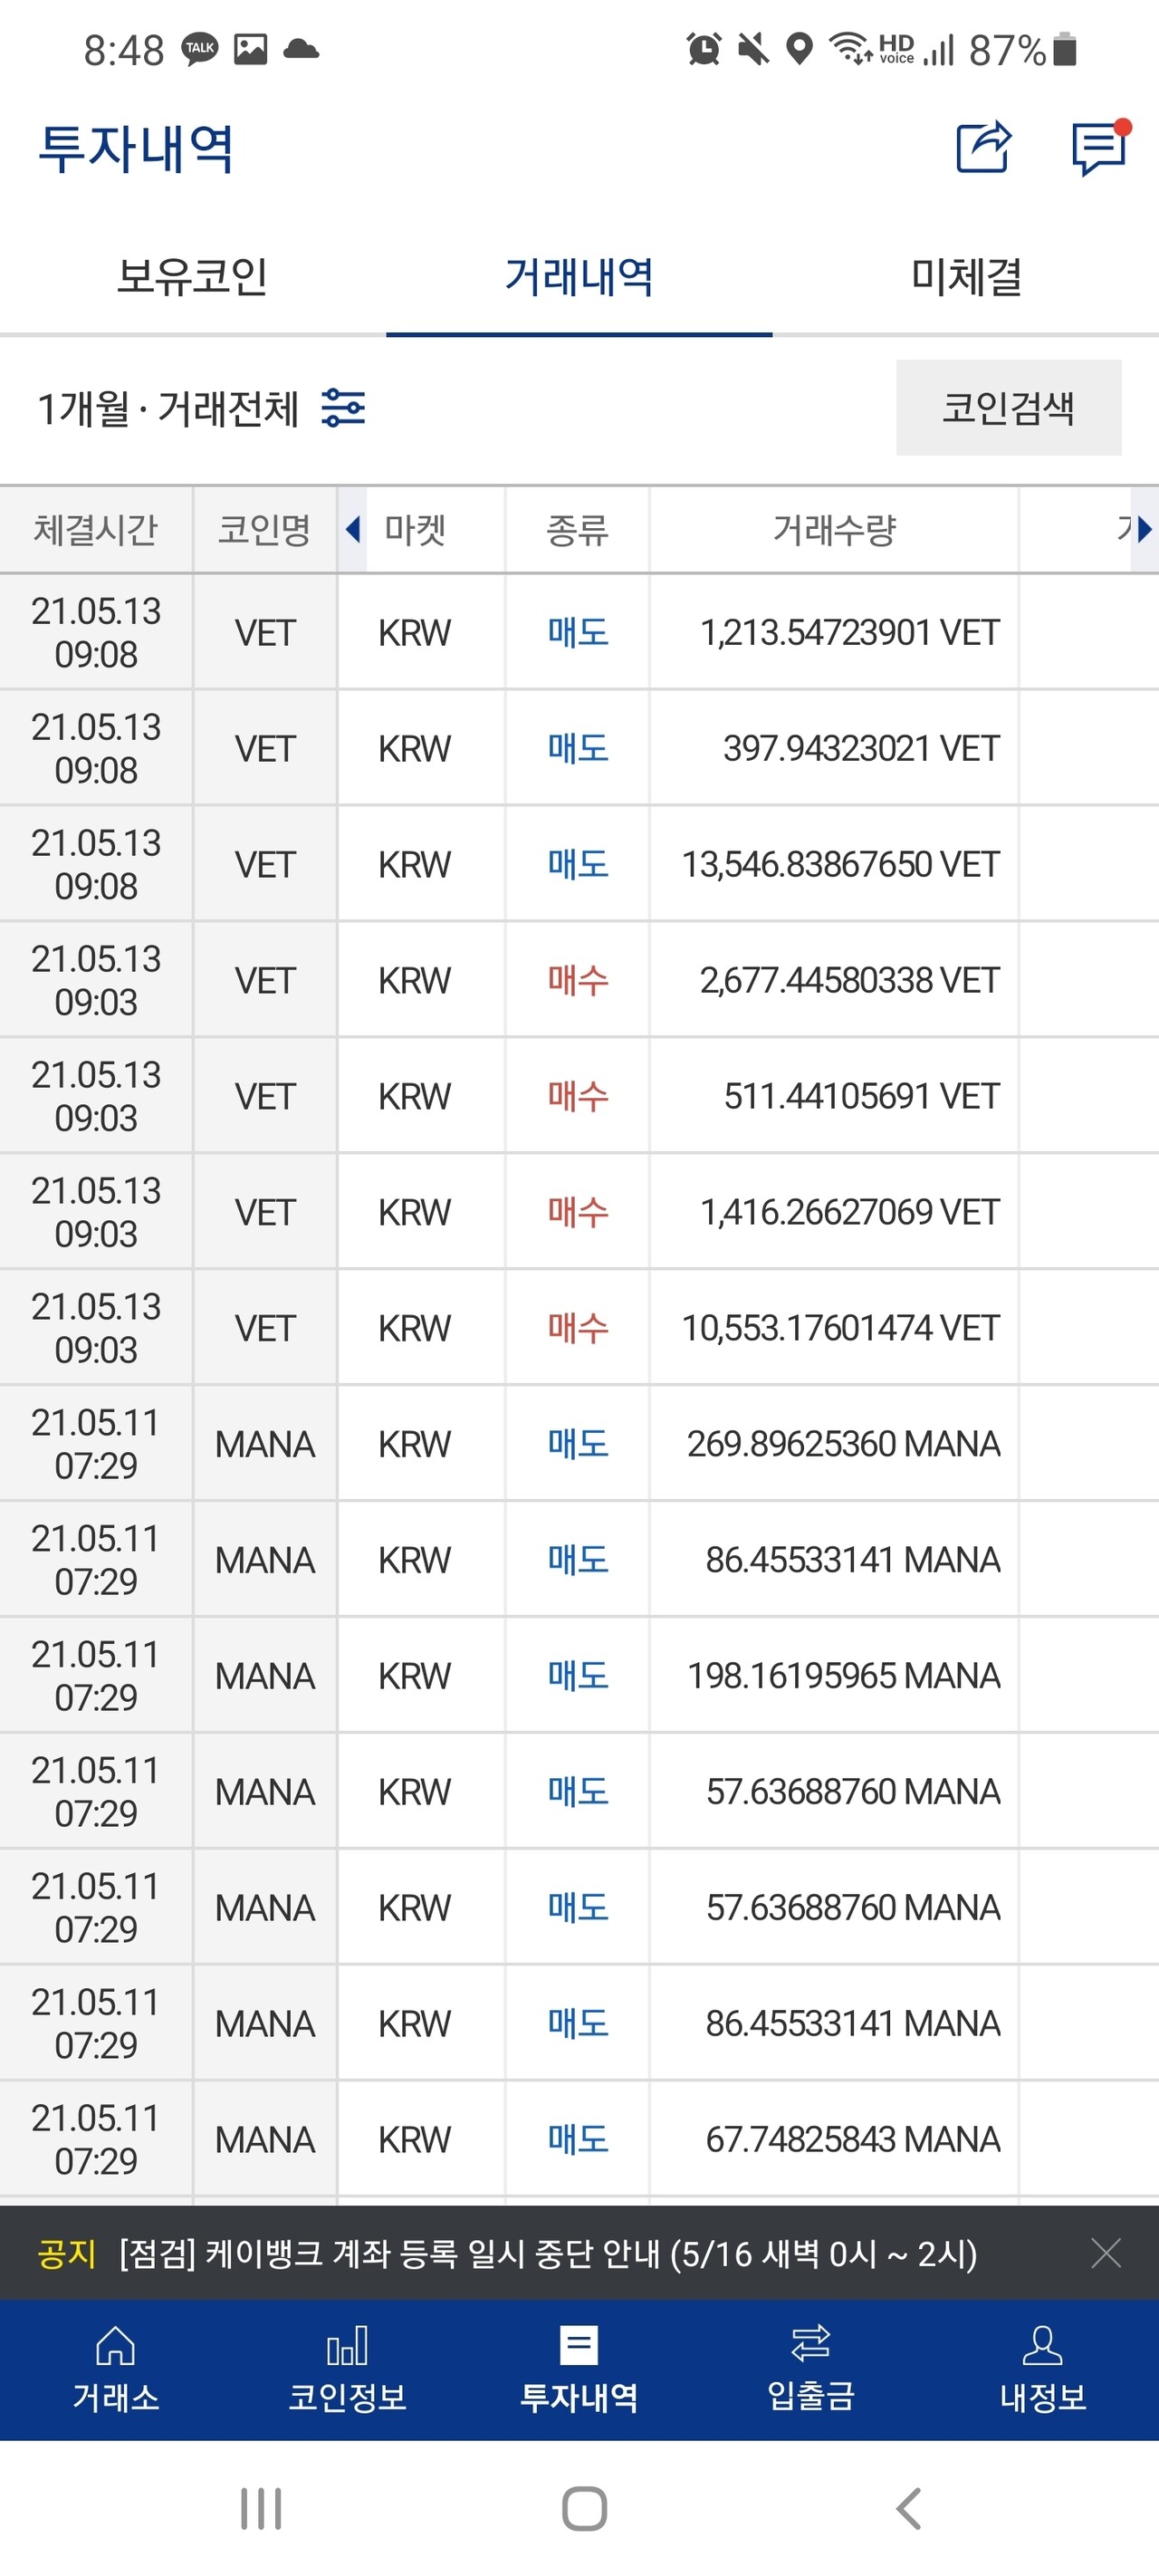This screenshot has height=2576, width=1159.
Task: Switch to the 보유코인 tab
Action: coord(192,277)
